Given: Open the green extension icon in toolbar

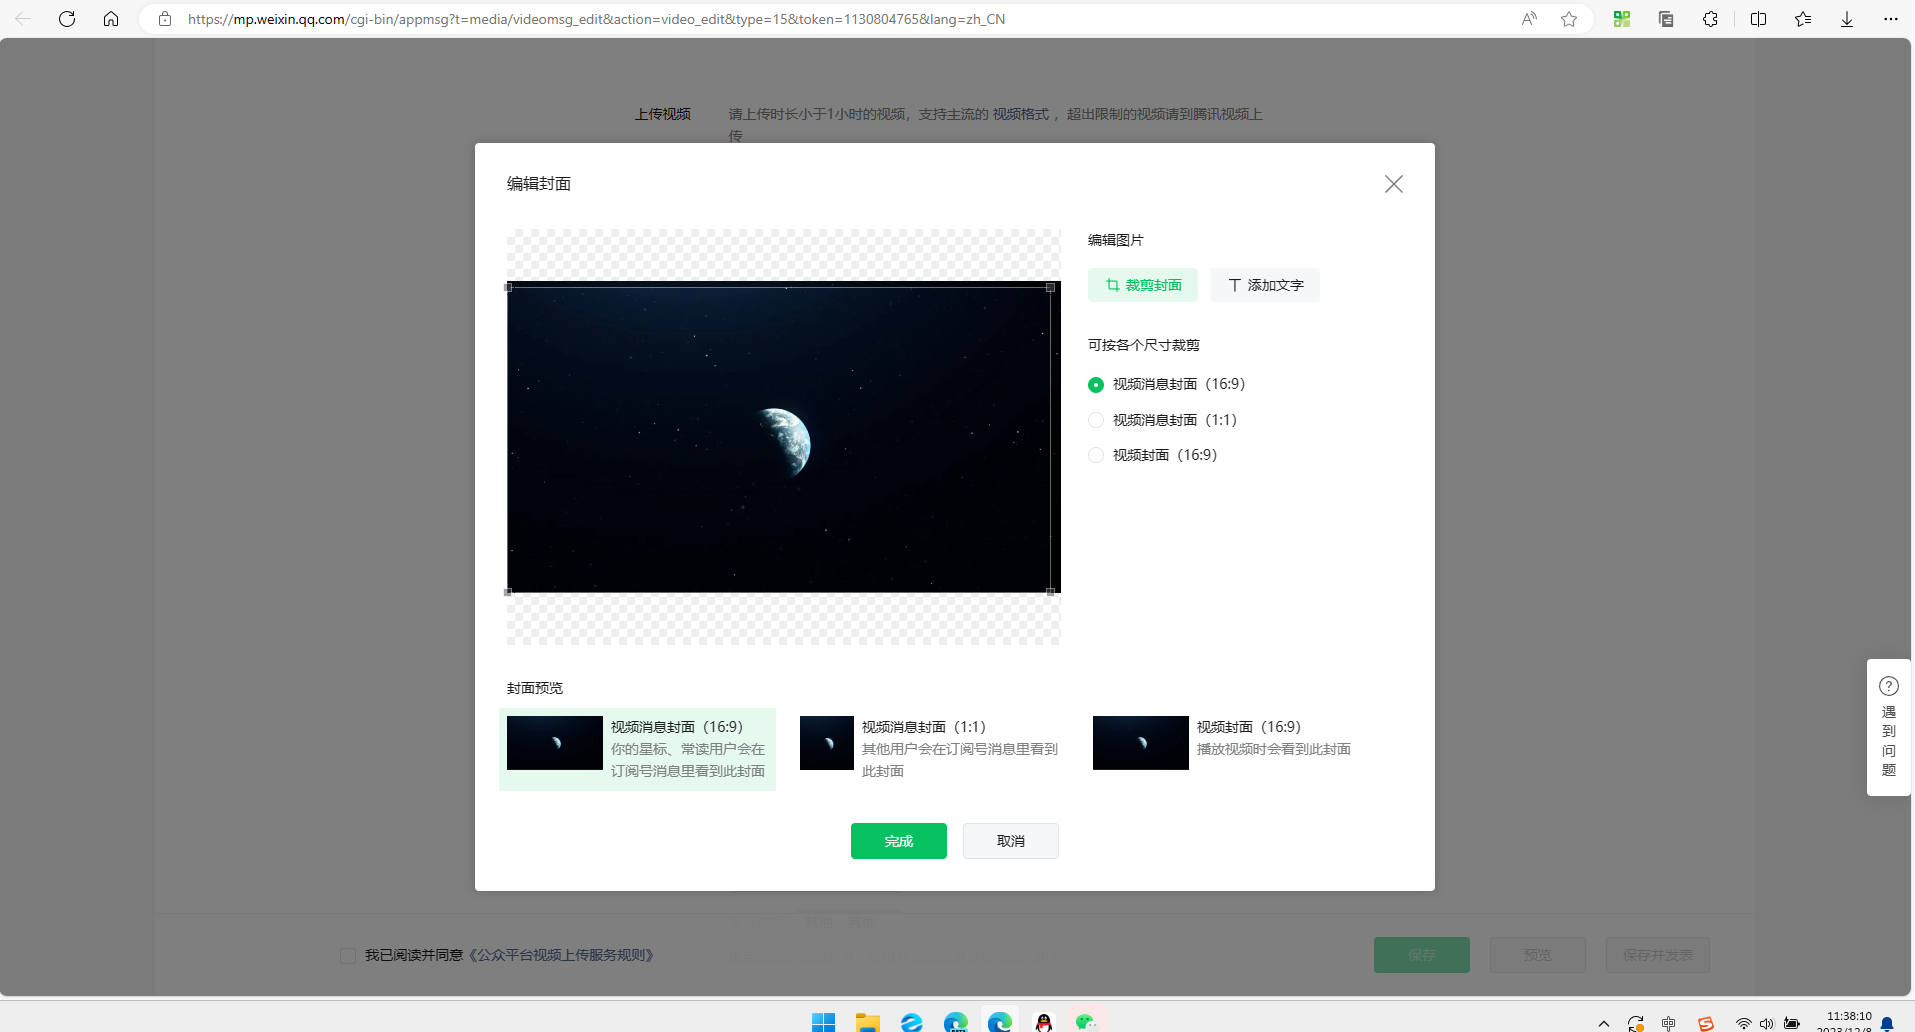Looking at the screenshot, I should [x=1622, y=19].
